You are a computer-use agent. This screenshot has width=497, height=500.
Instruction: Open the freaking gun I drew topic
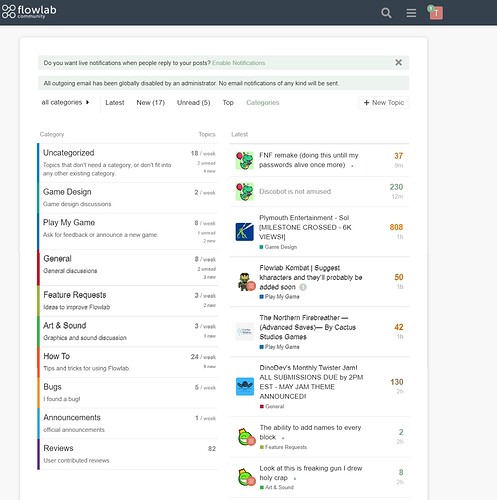[x=311, y=473]
